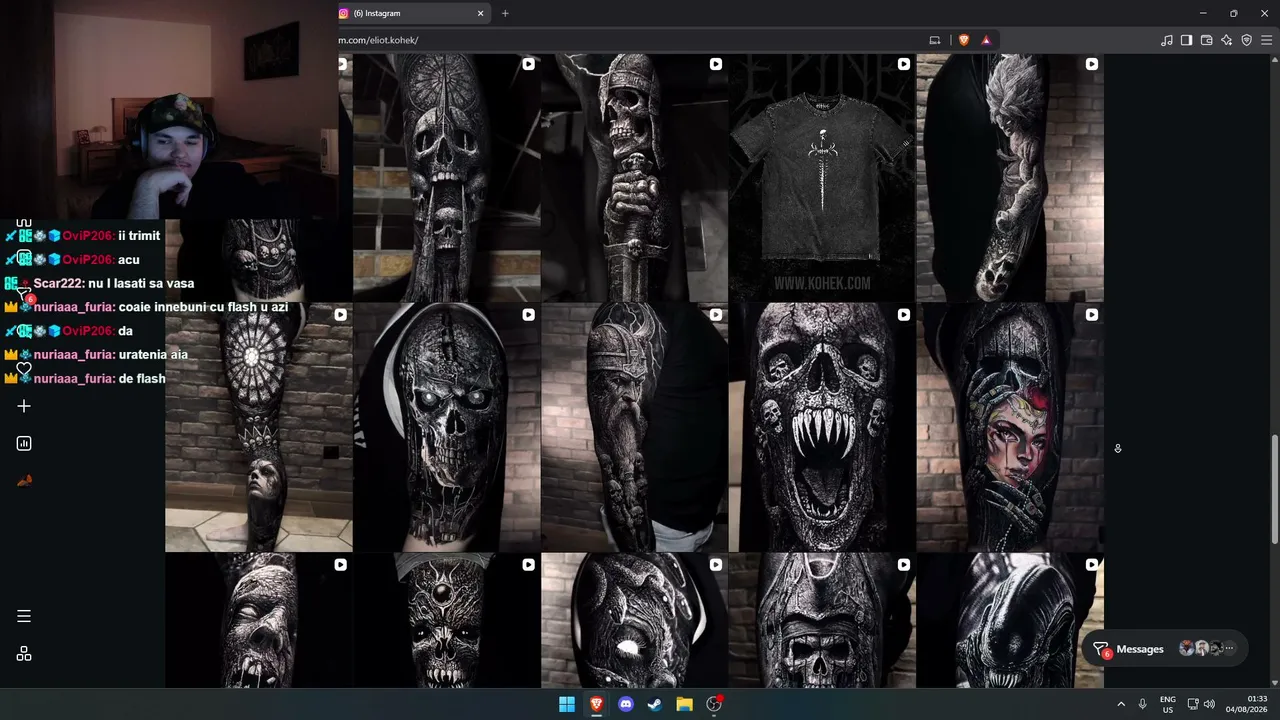This screenshot has width=1280, height=720.
Task: Open the colored woman face tattoo reel
Action: (1010, 428)
